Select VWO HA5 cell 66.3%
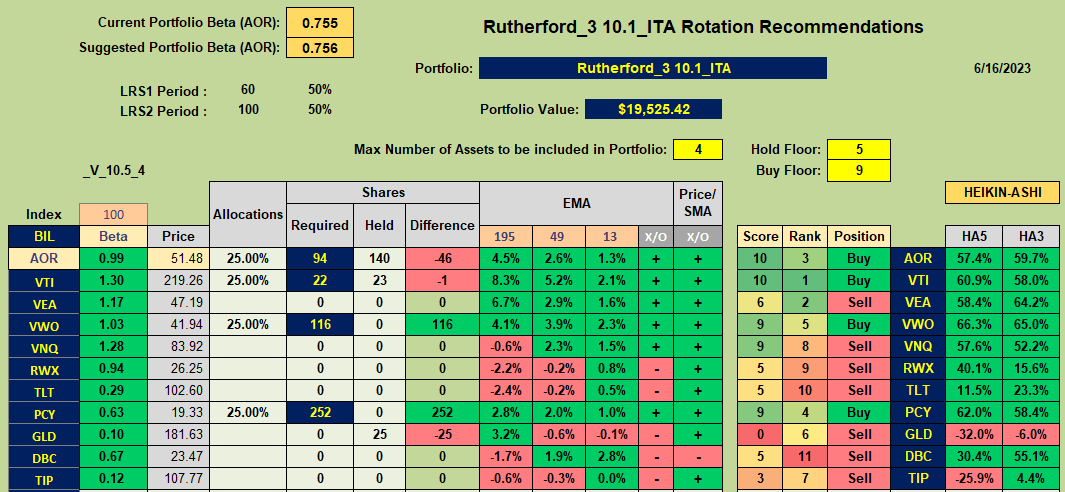Viewport: 1065px width, 492px height. pyautogui.click(x=974, y=325)
